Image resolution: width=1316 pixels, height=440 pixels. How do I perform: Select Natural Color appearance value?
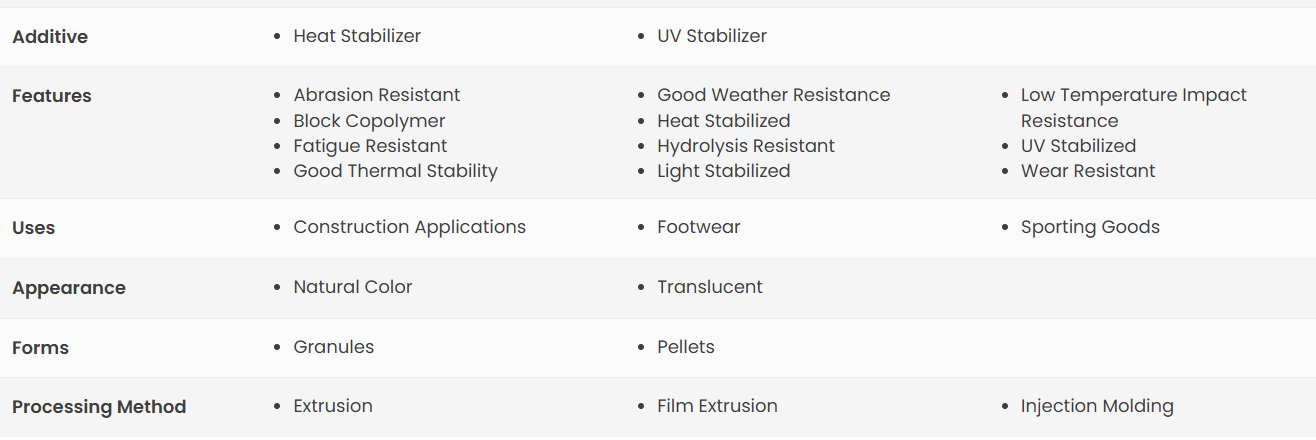coord(353,287)
